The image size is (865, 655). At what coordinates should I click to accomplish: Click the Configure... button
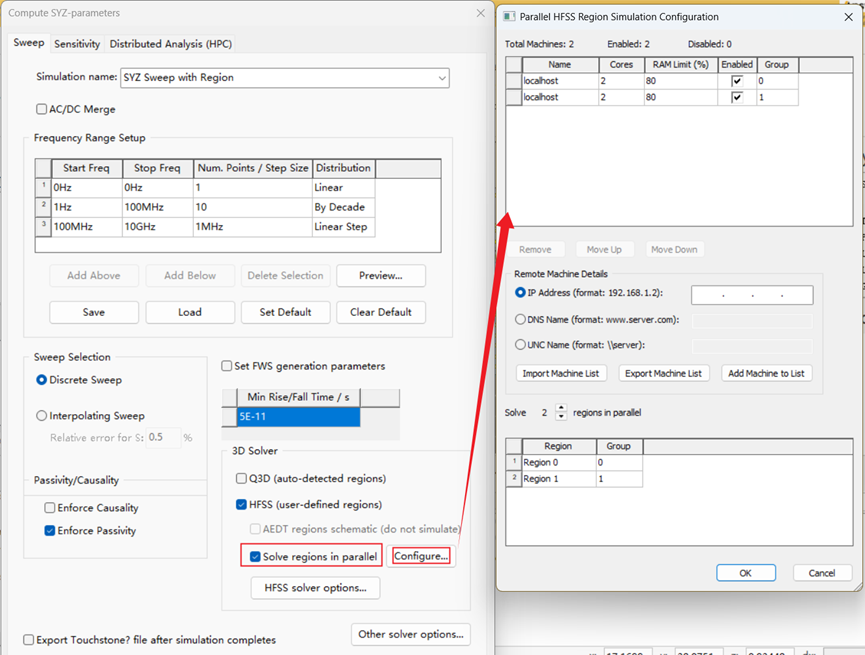[x=420, y=556]
